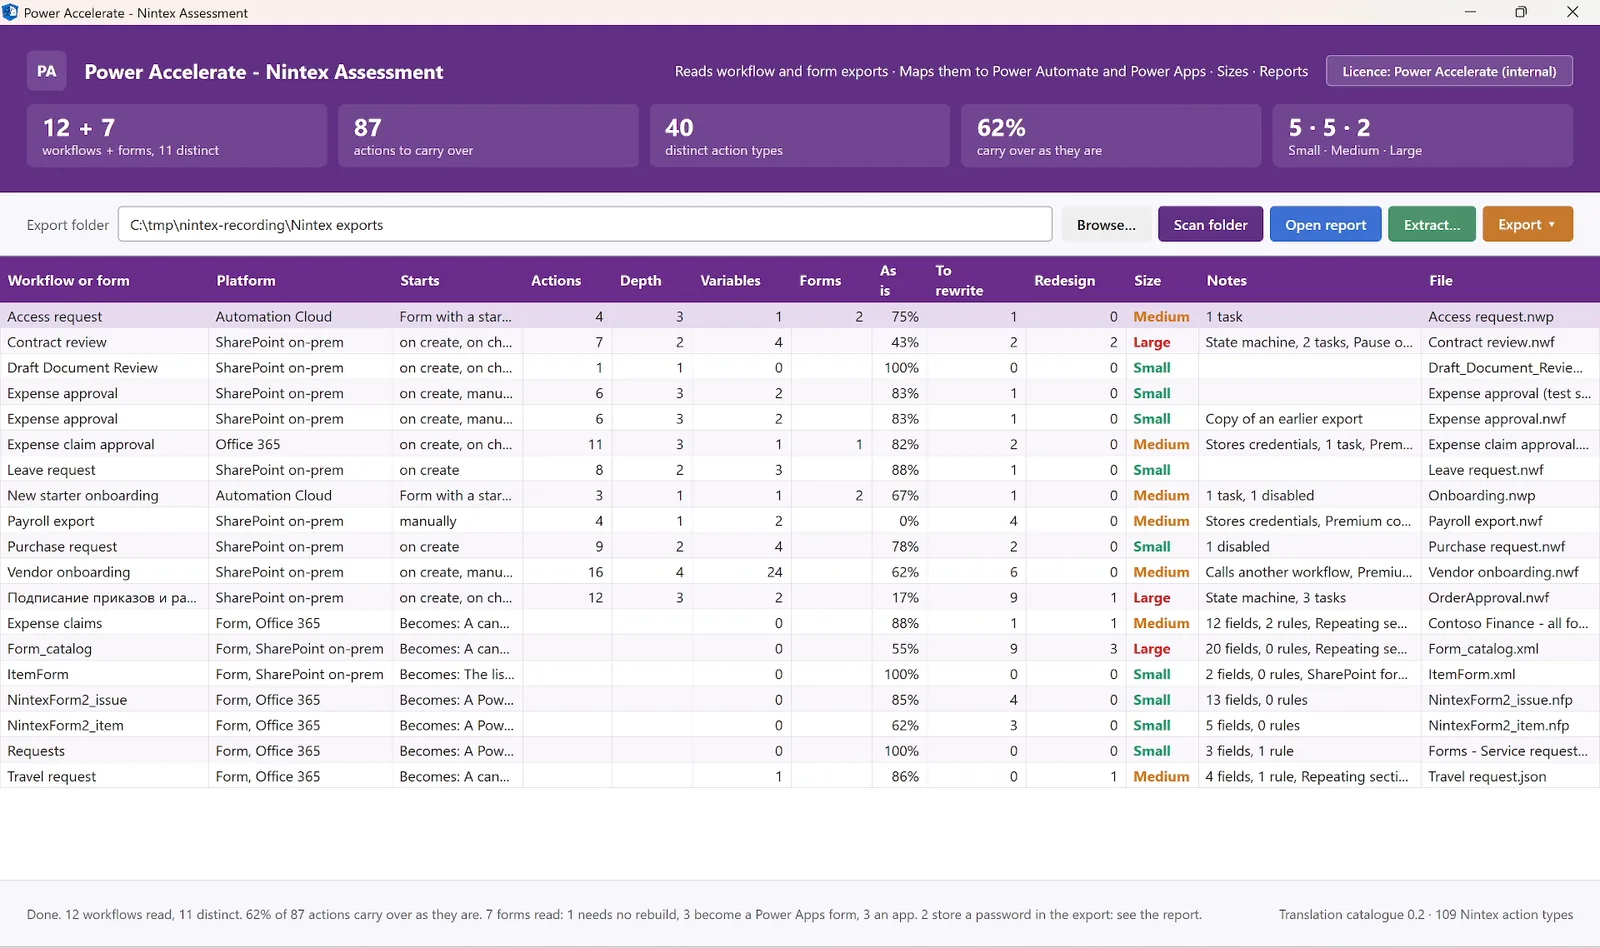
Task: Click the Licence: Power Accelerate (internal) button
Action: tap(1449, 71)
